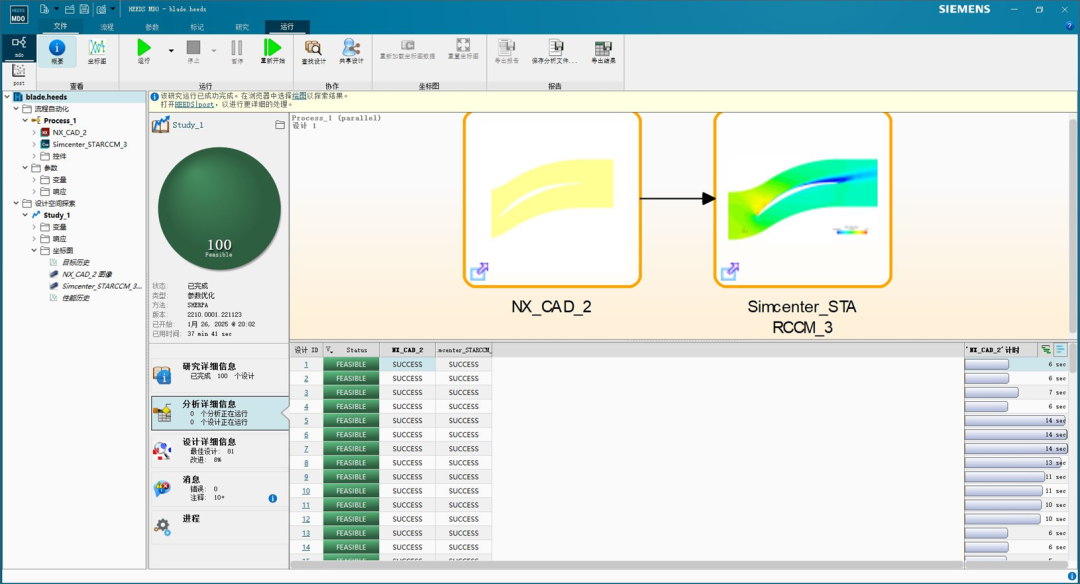
Task: Click the 重新开始 (Restart) icon
Action: [x=273, y=48]
